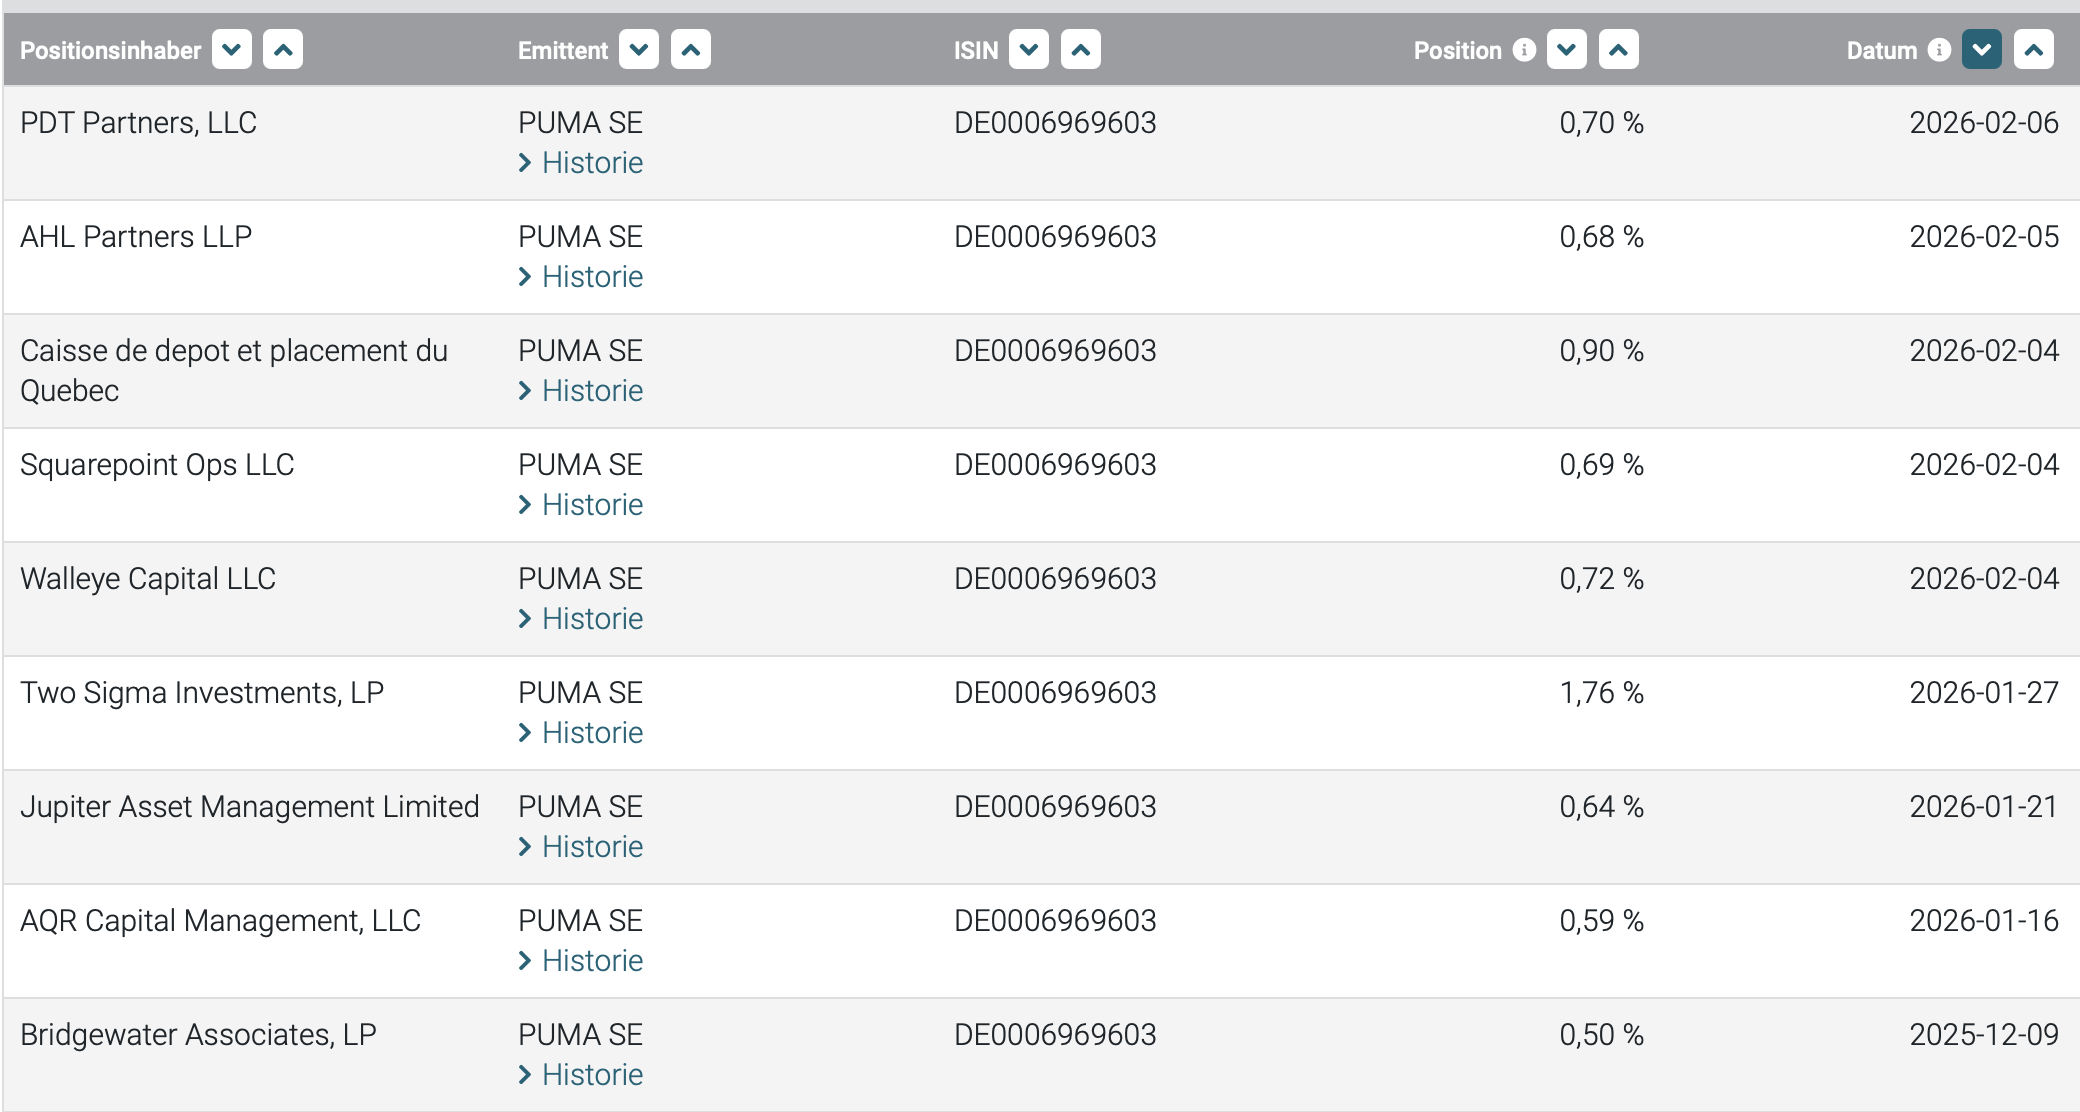Sort Emittent column ascending
Screen dimensions: 2080x1112
coord(690,50)
